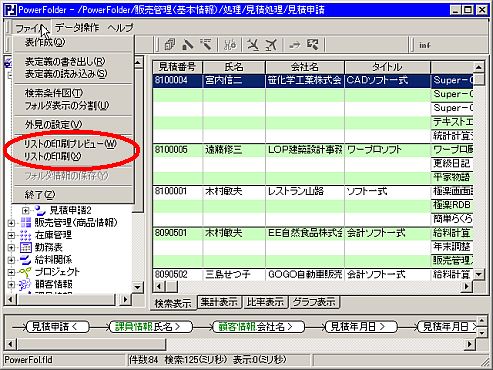Click the 氏名 column header
Screen dimensions: 493x370
[x=234, y=67]
